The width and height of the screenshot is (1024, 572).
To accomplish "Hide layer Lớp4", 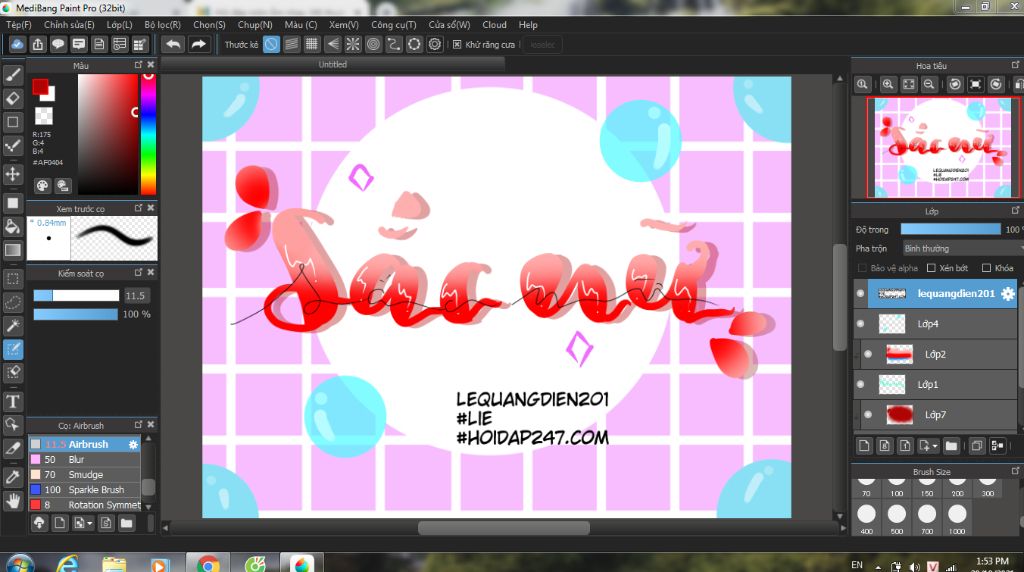I will tap(860, 324).
